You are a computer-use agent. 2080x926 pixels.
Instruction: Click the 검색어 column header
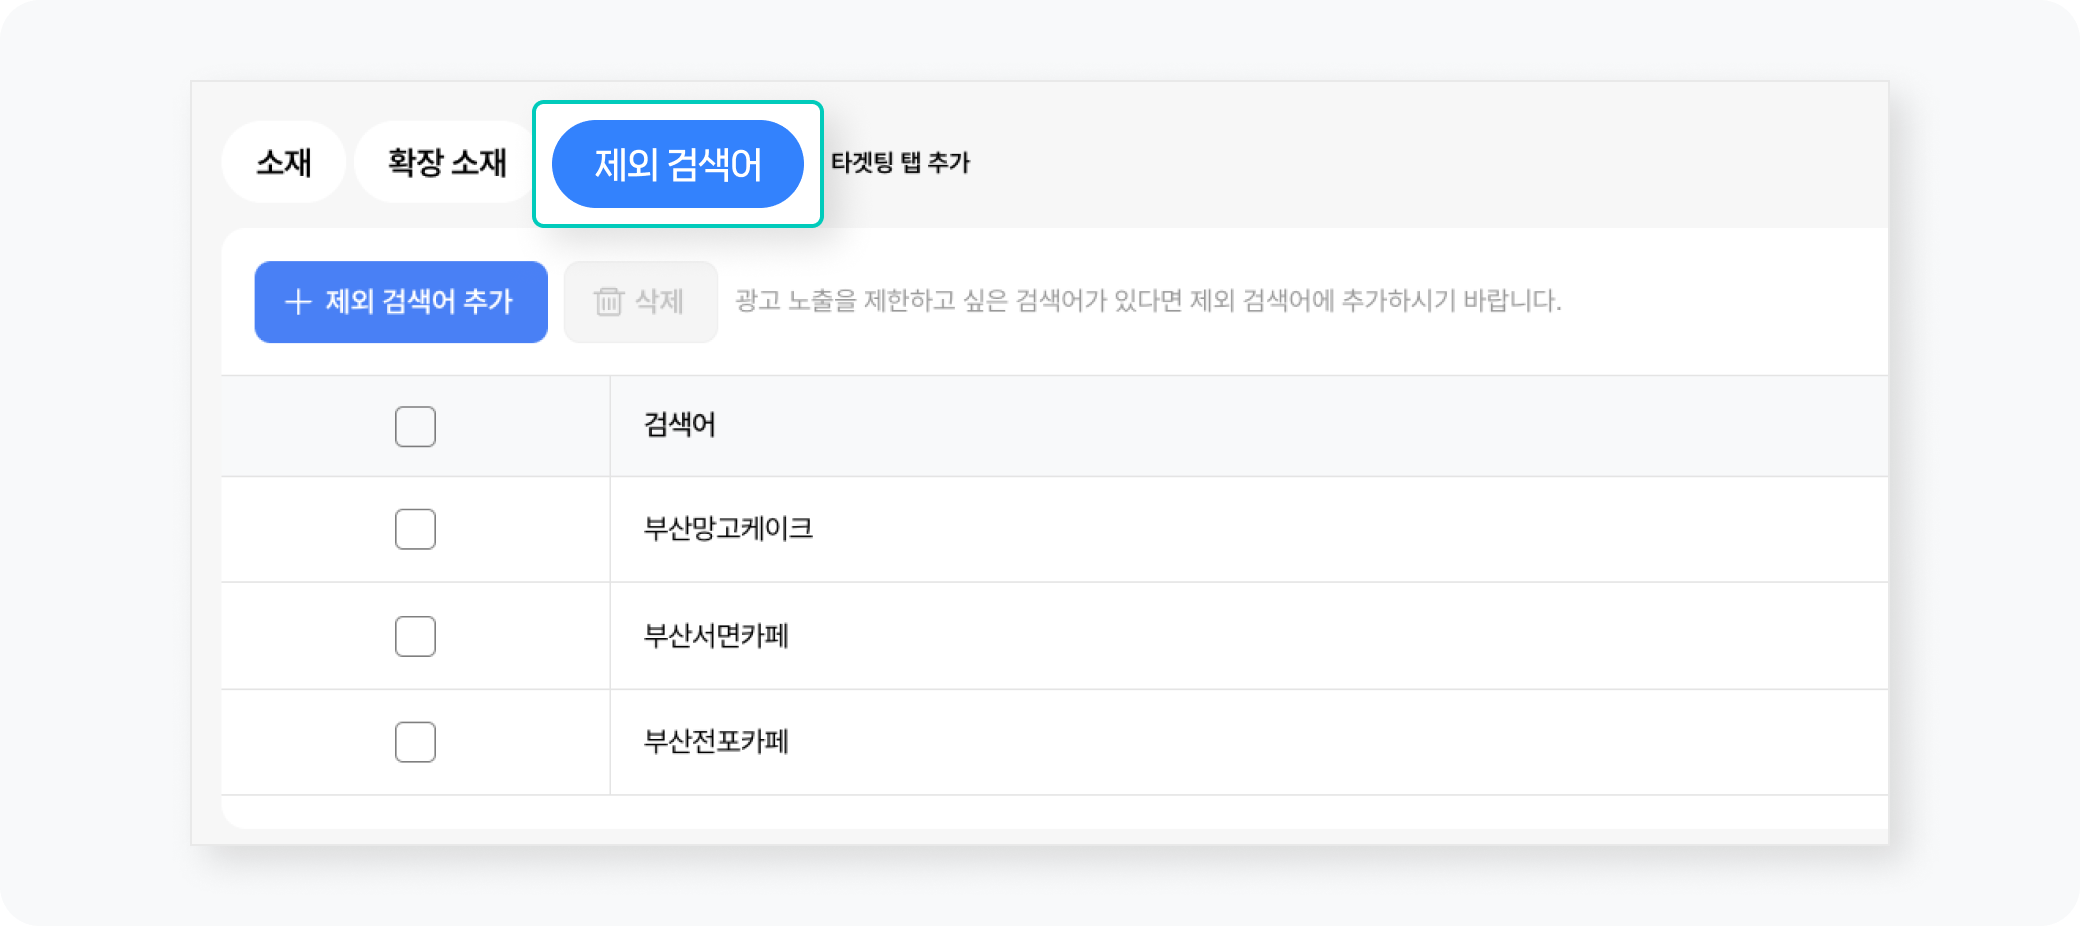coord(680,425)
